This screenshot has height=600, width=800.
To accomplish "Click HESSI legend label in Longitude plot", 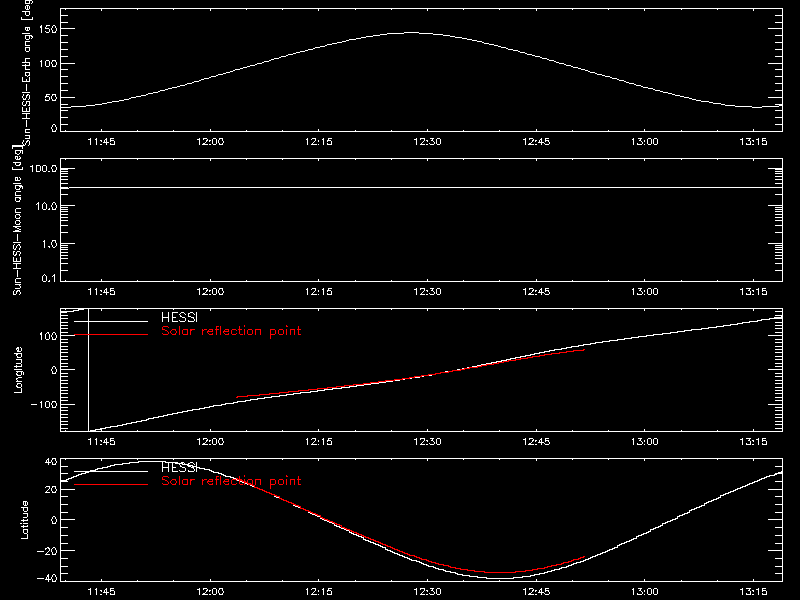I will pyautogui.click(x=179, y=318).
